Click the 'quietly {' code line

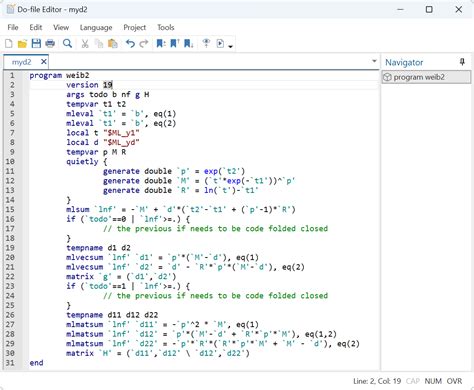pyautogui.click(x=87, y=161)
